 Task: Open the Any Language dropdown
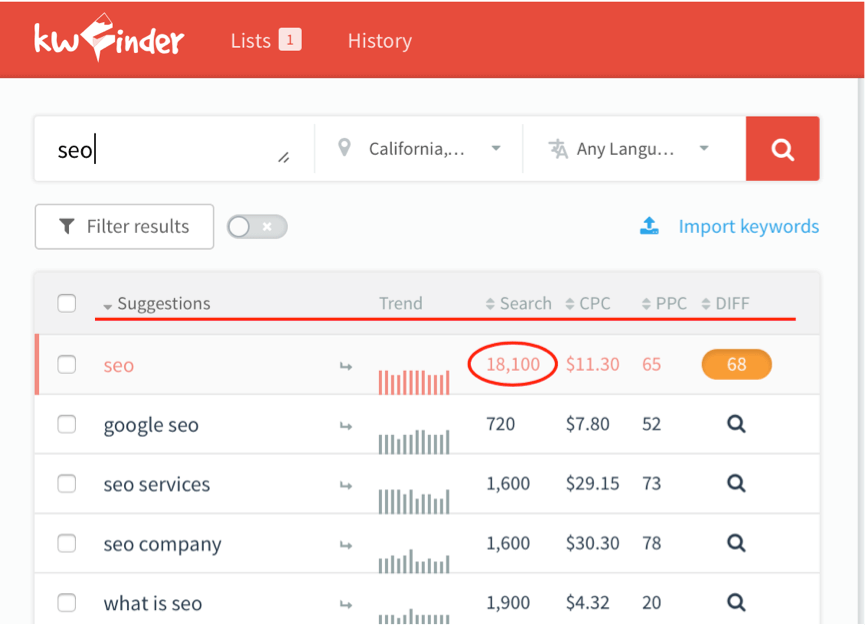634,148
